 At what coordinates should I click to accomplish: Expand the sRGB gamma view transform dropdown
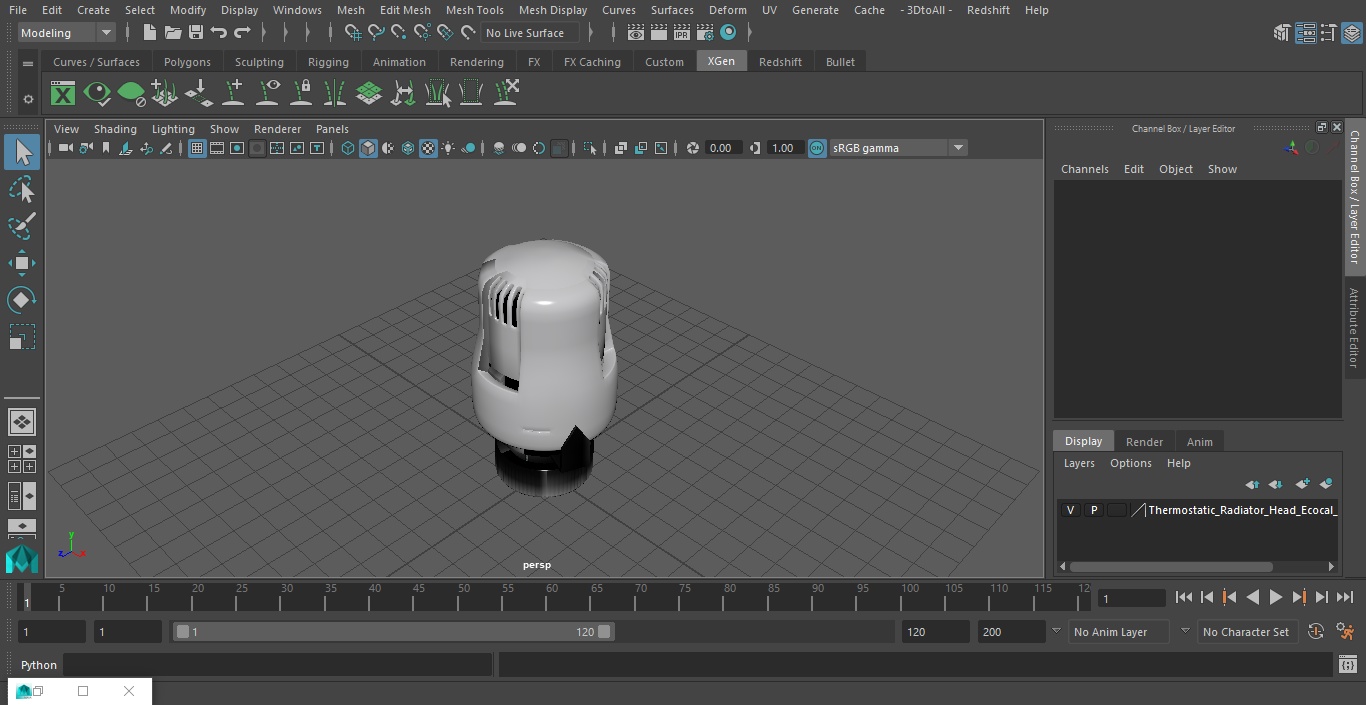coord(957,148)
